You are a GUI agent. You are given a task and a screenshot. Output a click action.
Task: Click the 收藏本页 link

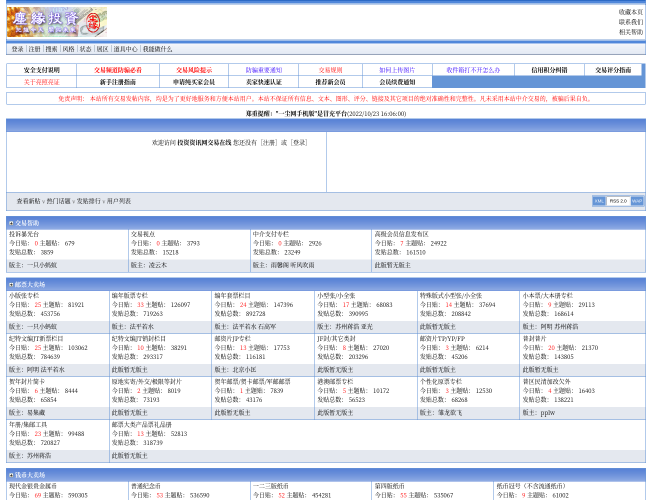[x=630, y=12]
